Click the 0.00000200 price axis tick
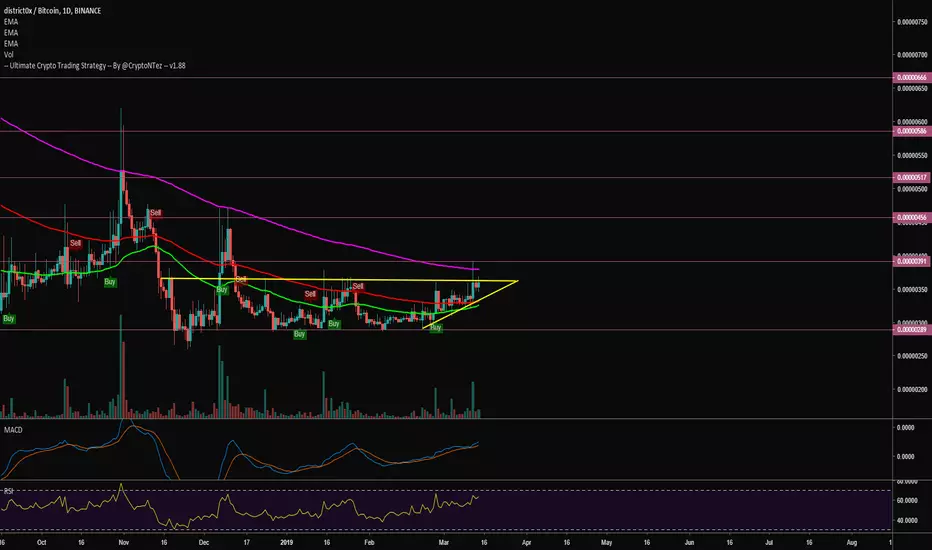This screenshot has height=550, width=932. tap(912, 389)
